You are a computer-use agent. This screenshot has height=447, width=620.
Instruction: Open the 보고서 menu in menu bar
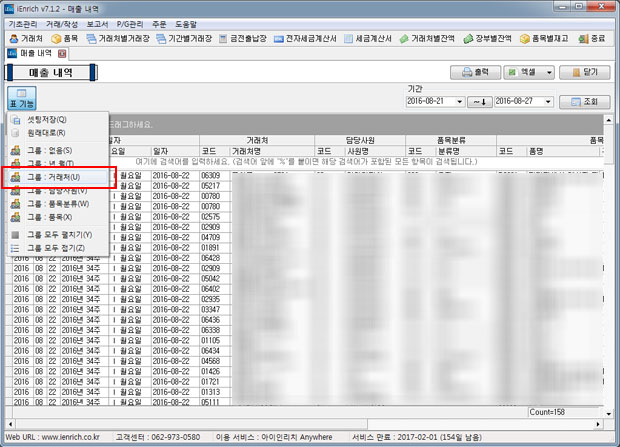[x=98, y=21]
